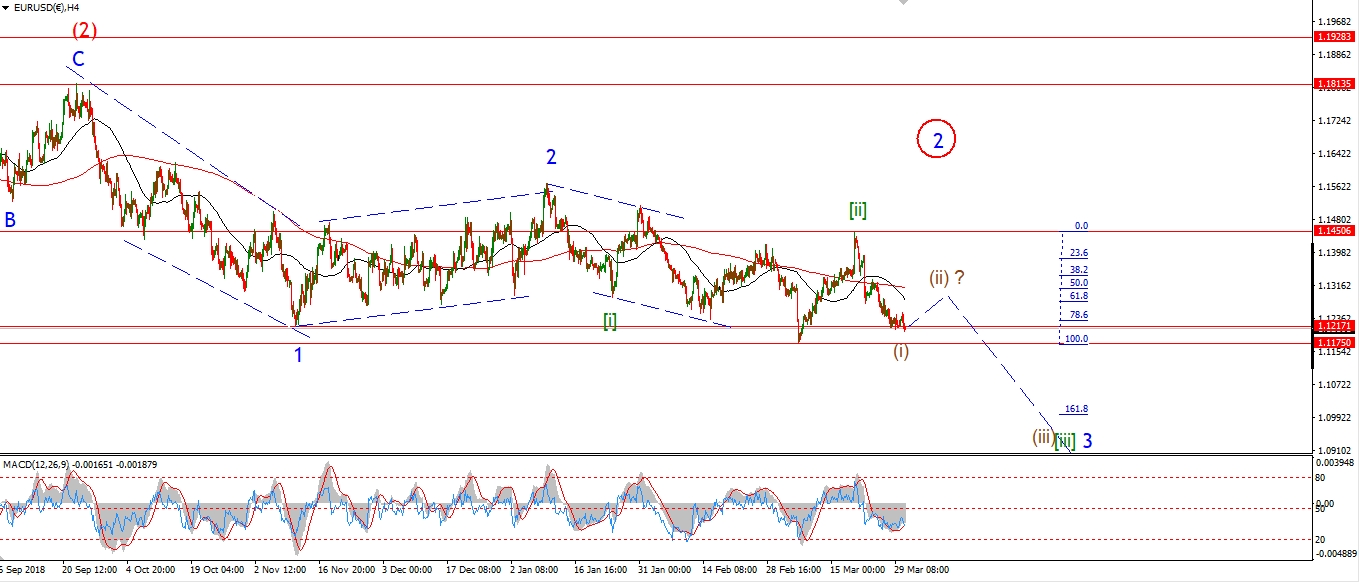
Task: Click the 1.19283 red price tag
Action: click(1333, 37)
